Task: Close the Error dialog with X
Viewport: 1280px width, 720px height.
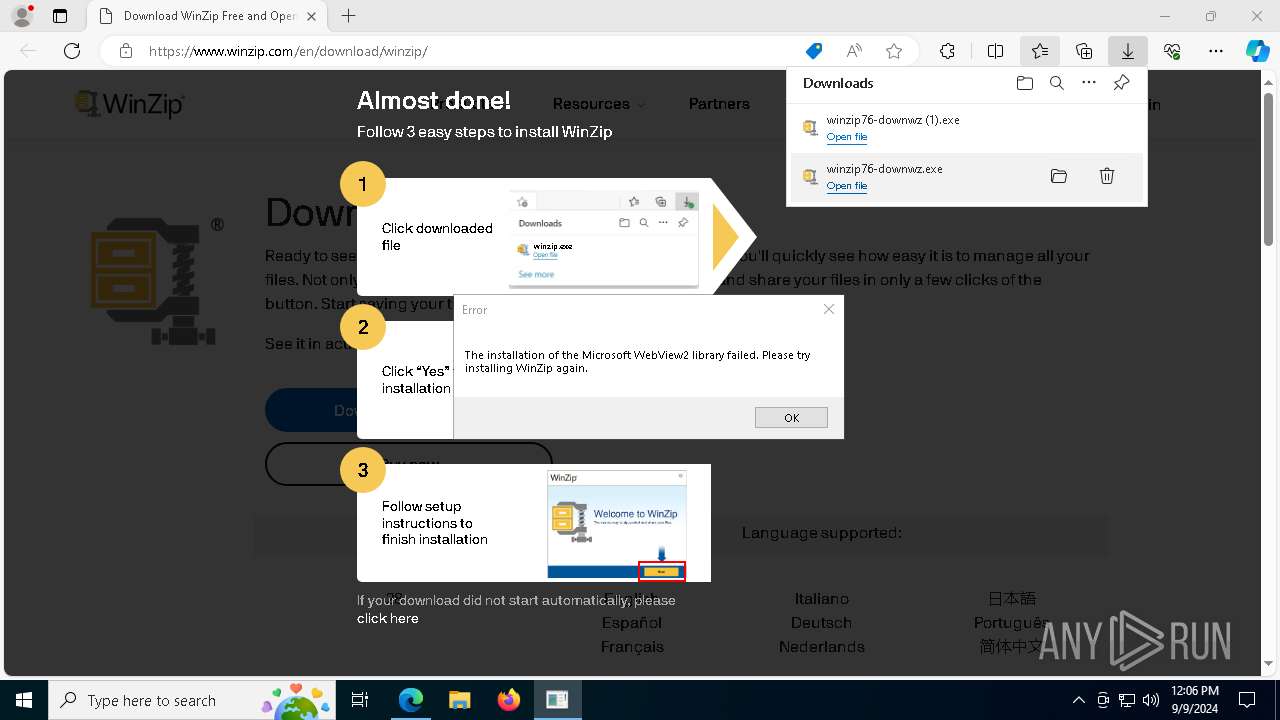Action: (x=828, y=309)
